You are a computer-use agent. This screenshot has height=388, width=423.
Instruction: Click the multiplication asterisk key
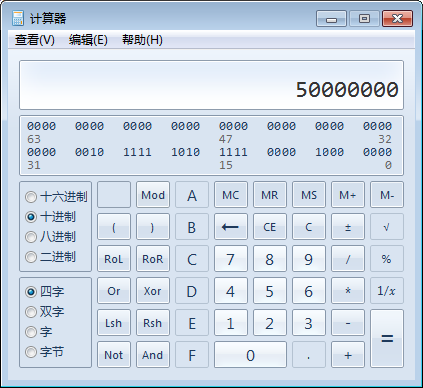[348, 291]
